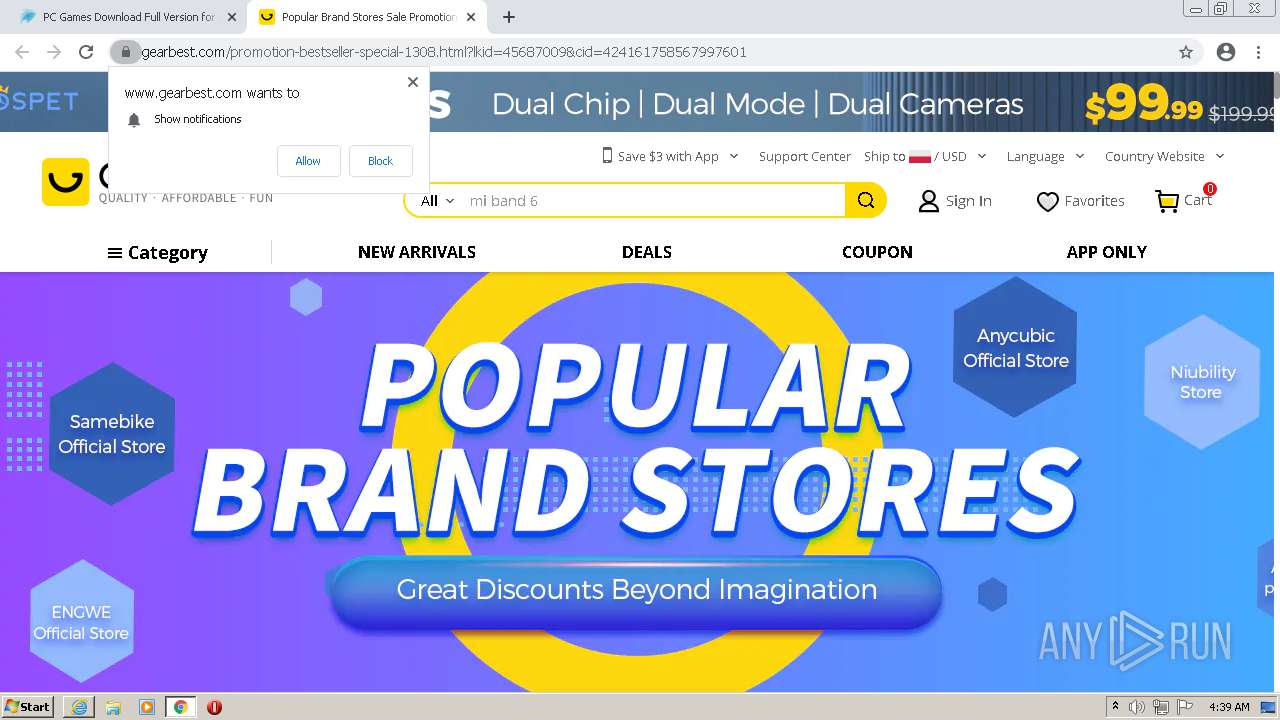Click the search input field
This screenshot has width=1280, height=720.
click(654, 201)
